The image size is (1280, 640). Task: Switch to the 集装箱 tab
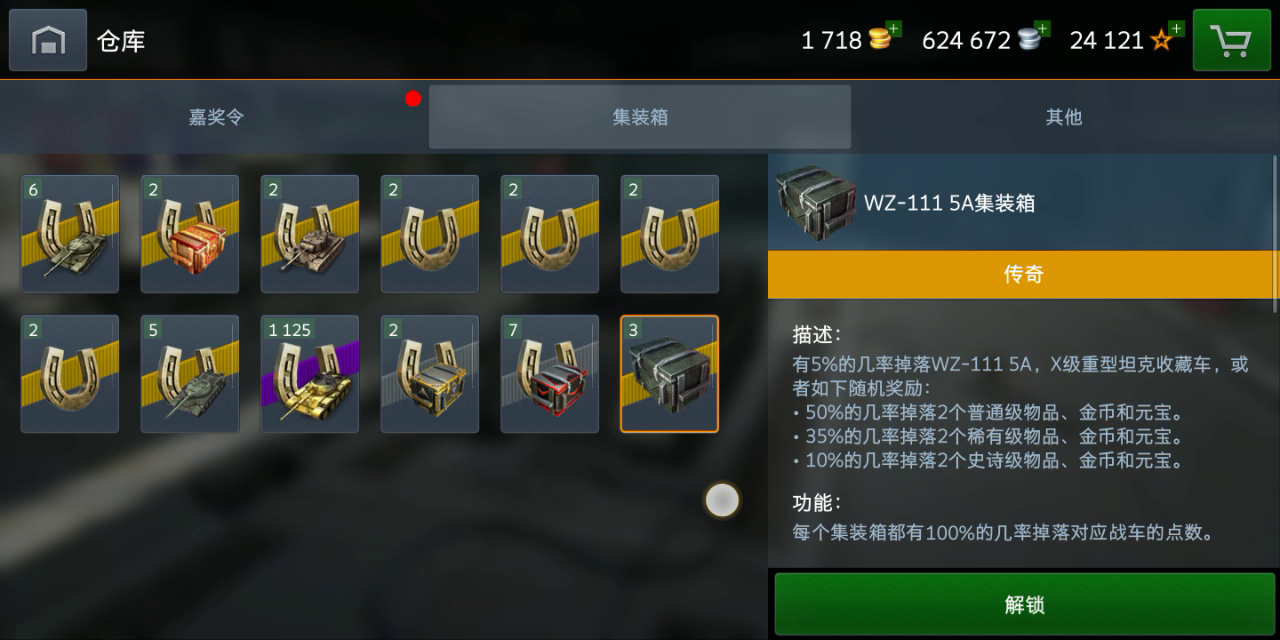640,117
